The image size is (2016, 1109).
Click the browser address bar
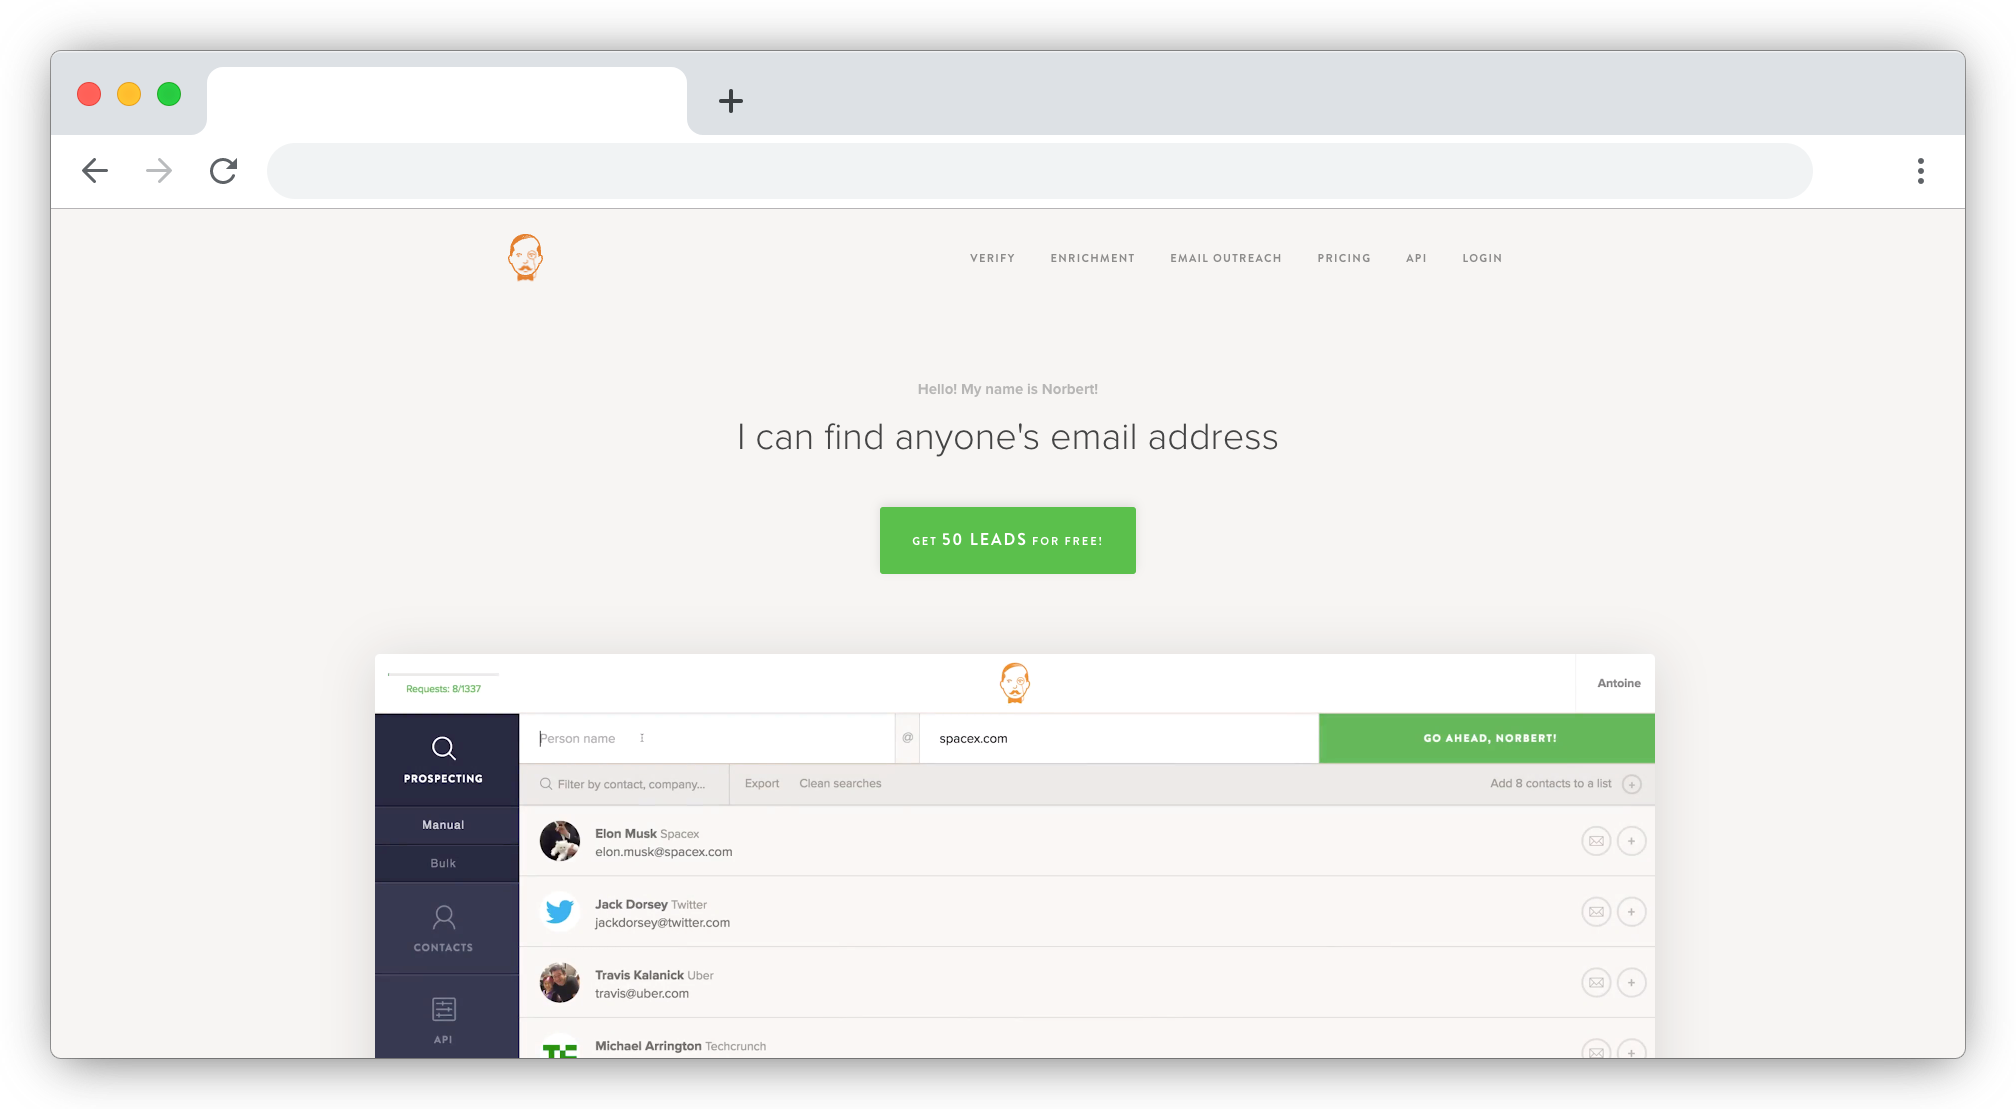point(1039,171)
